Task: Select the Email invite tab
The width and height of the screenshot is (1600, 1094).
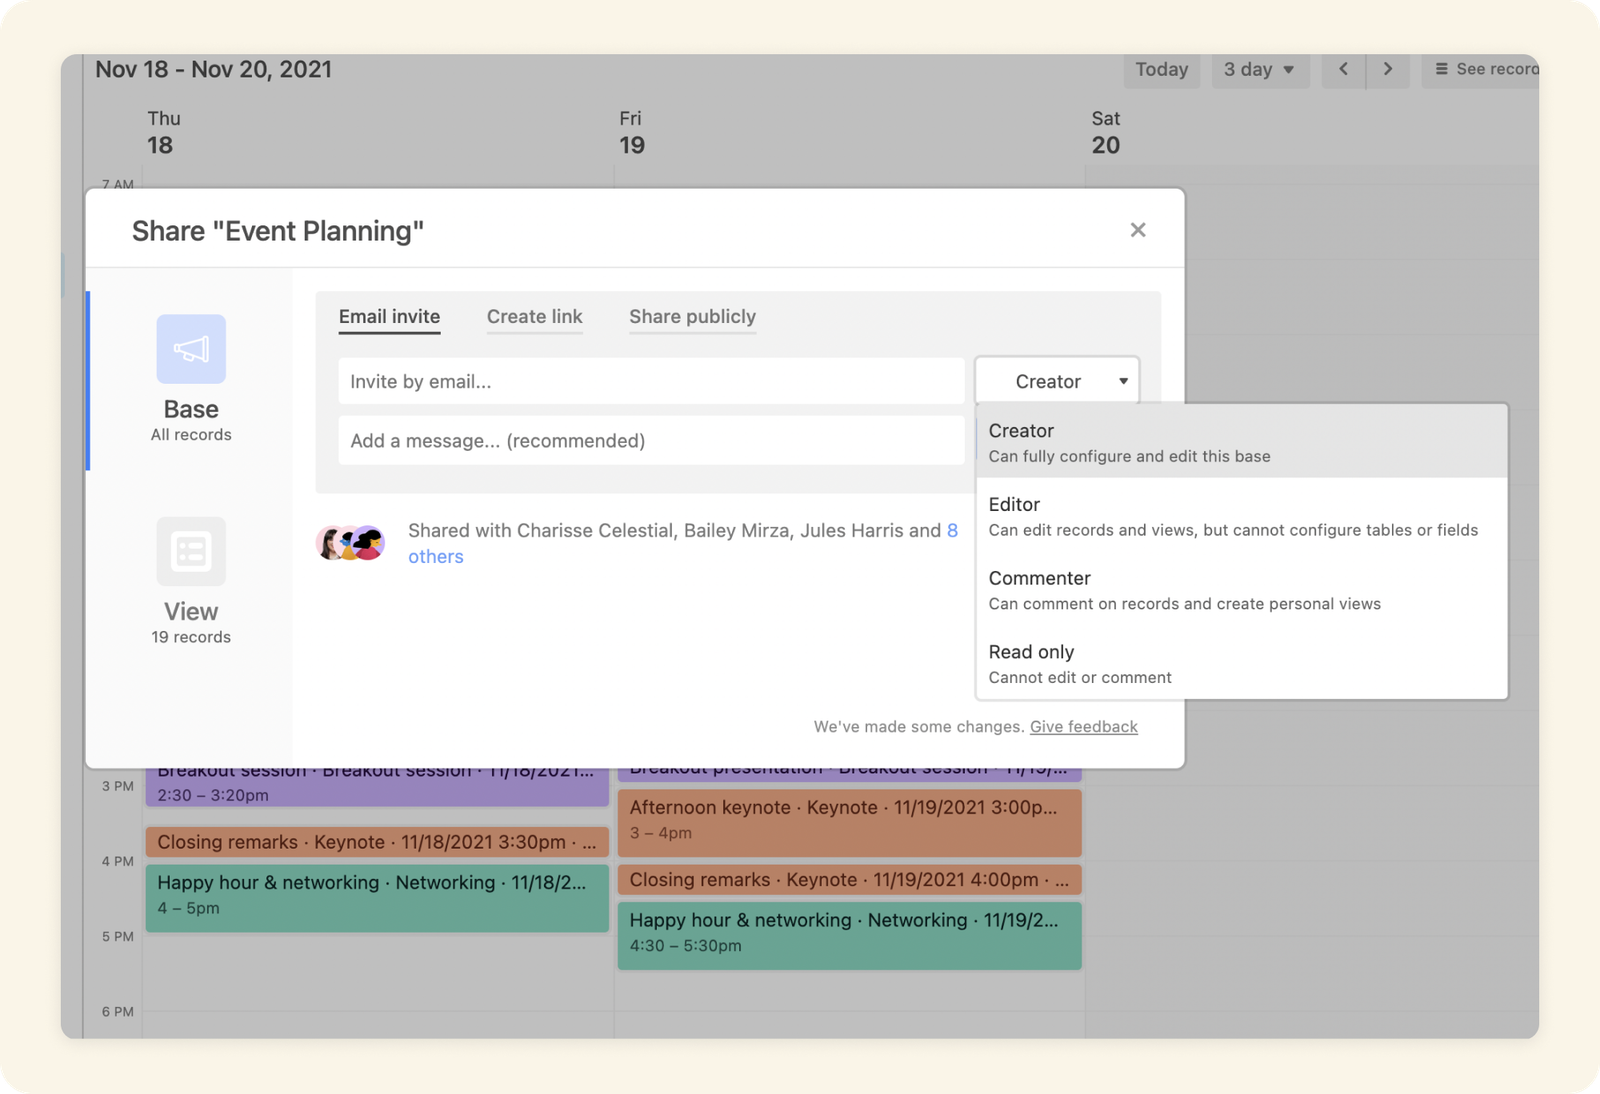Action: pyautogui.click(x=389, y=317)
